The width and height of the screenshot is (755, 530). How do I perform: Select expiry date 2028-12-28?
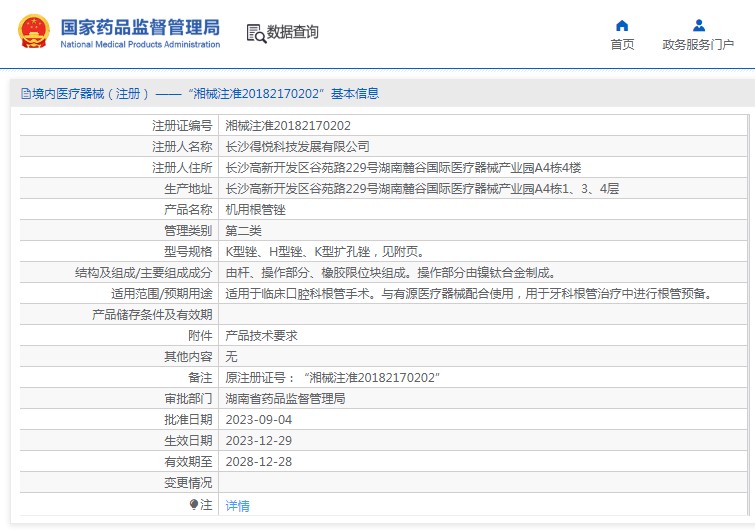[259, 462]
